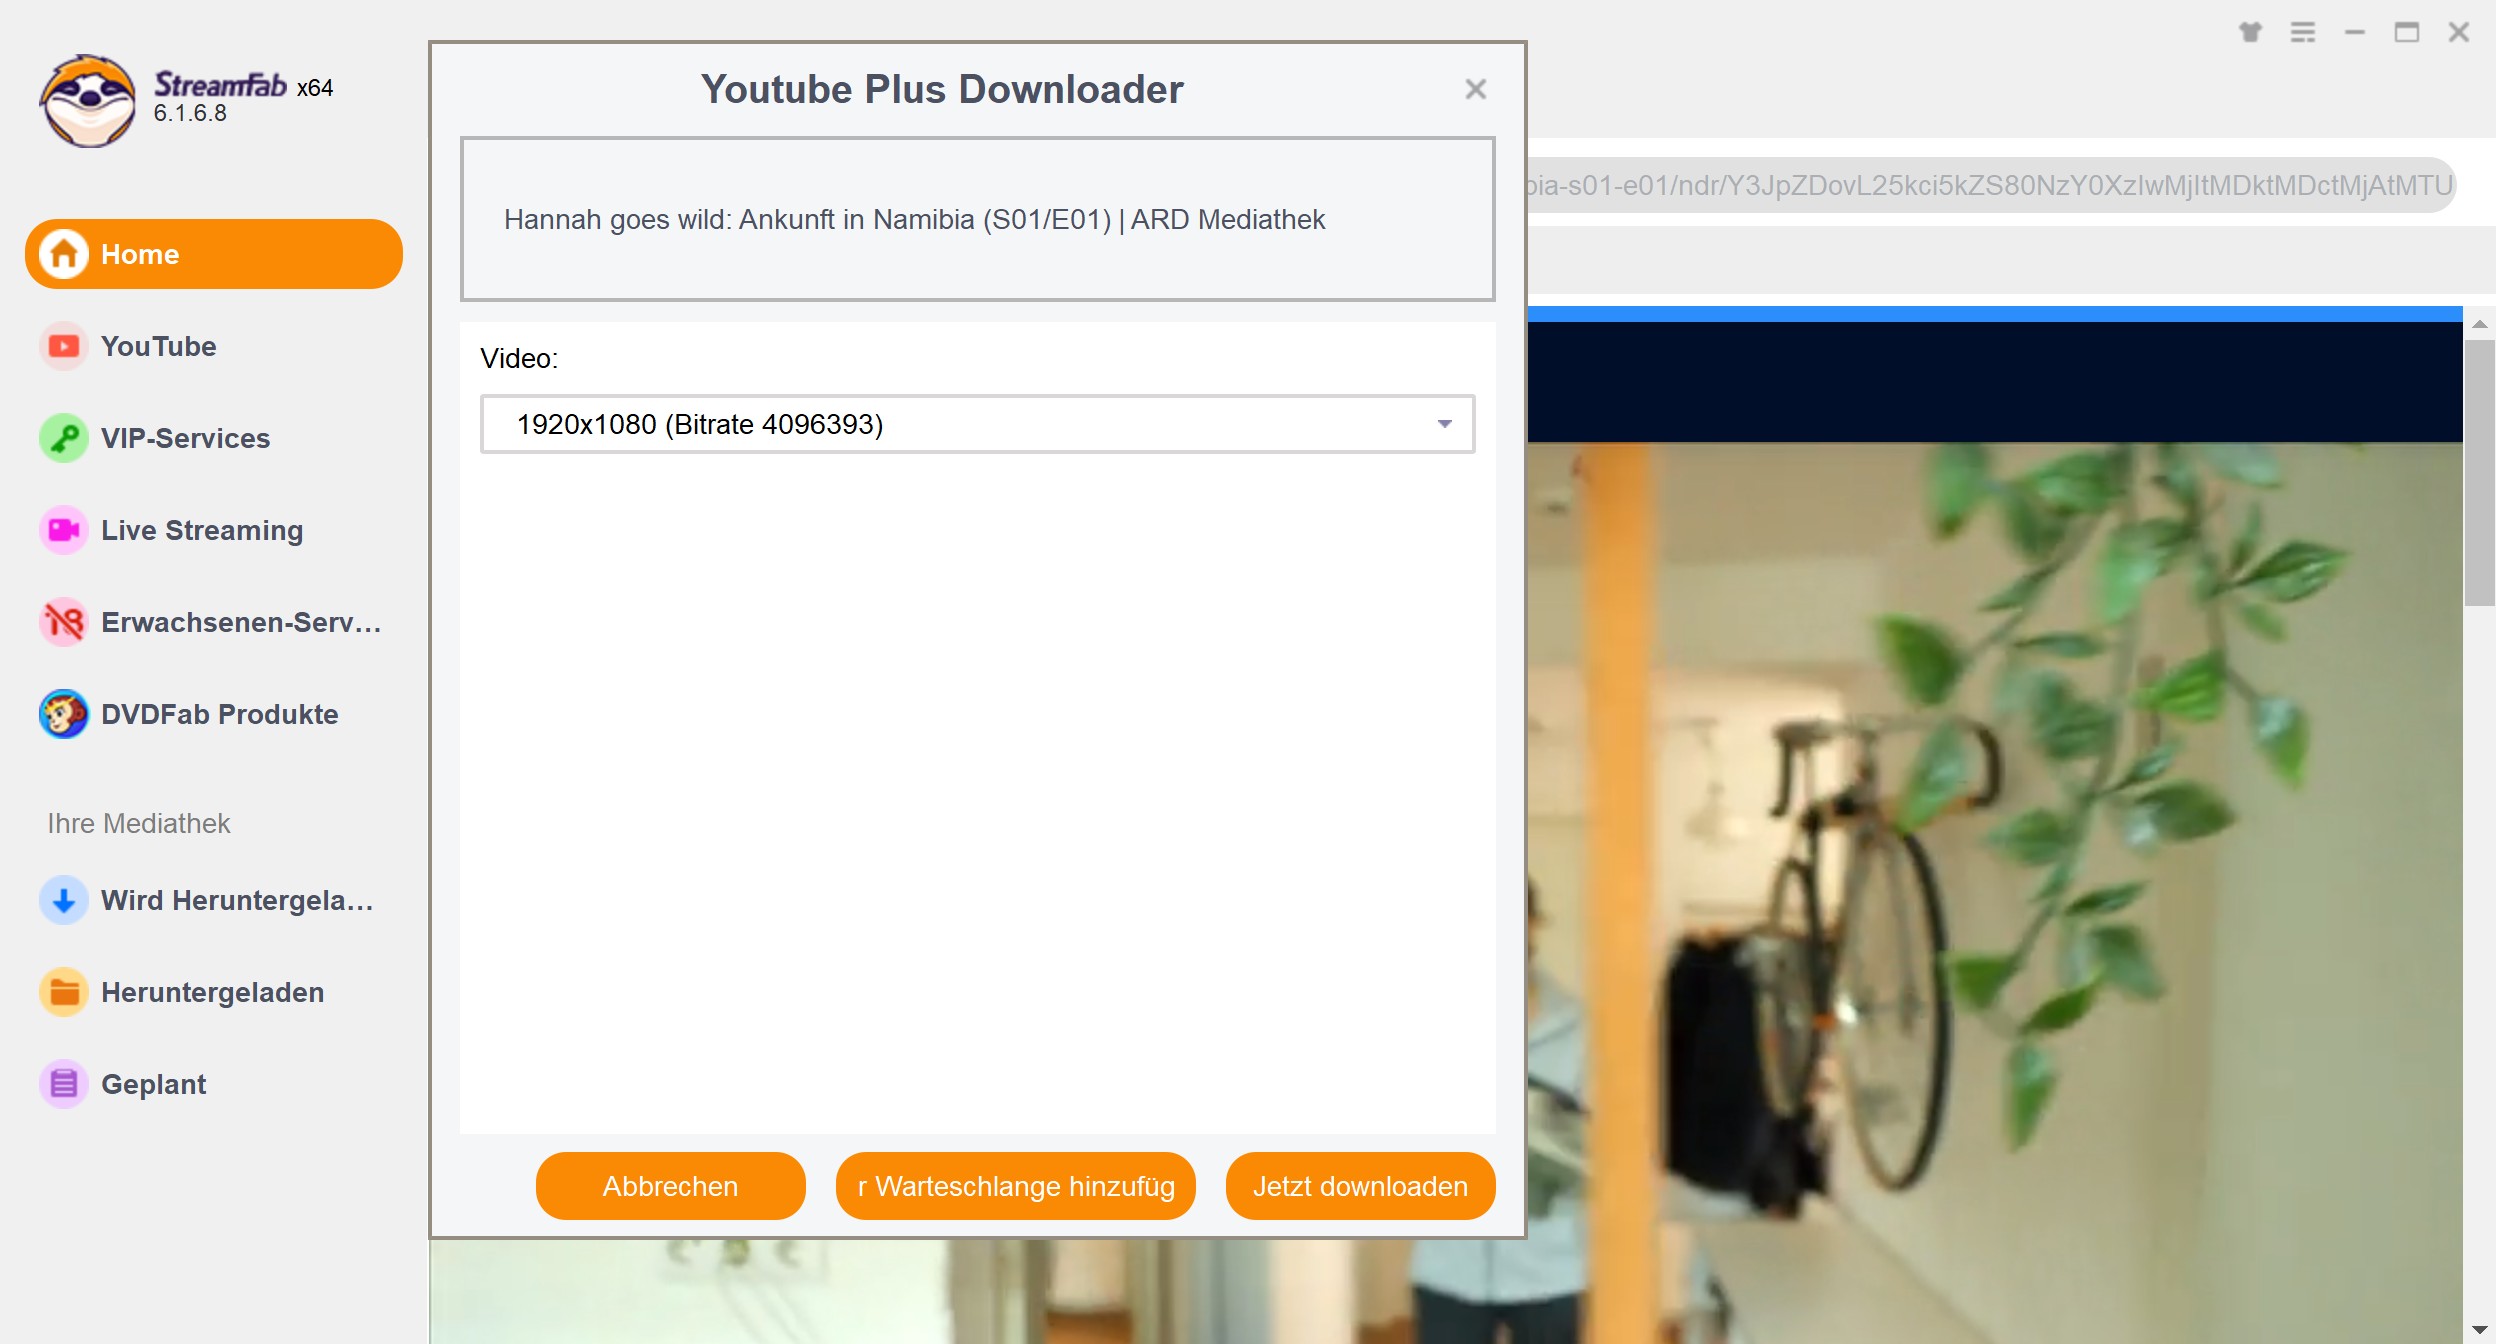Select the Live Streaming camera icon

tap(63, 531)
